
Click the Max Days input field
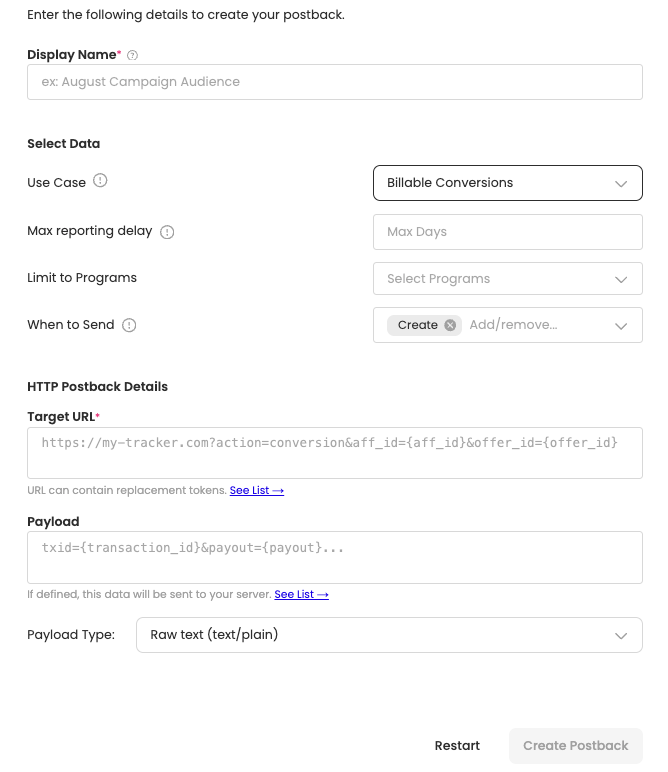tap(507, 232)
